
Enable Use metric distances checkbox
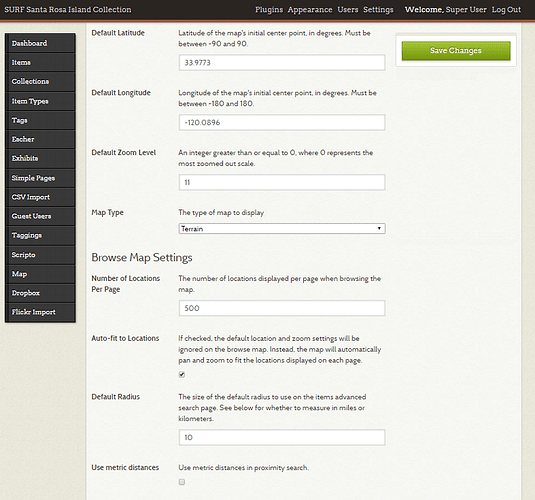coord(182,482)
